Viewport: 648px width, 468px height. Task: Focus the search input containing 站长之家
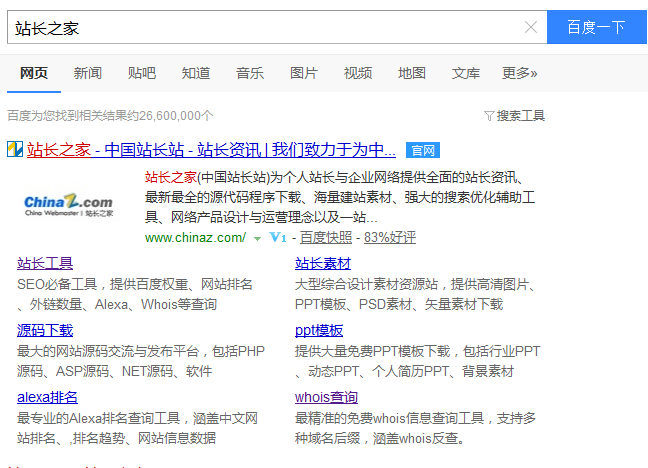pyautogui.click(x=264, y=27)
